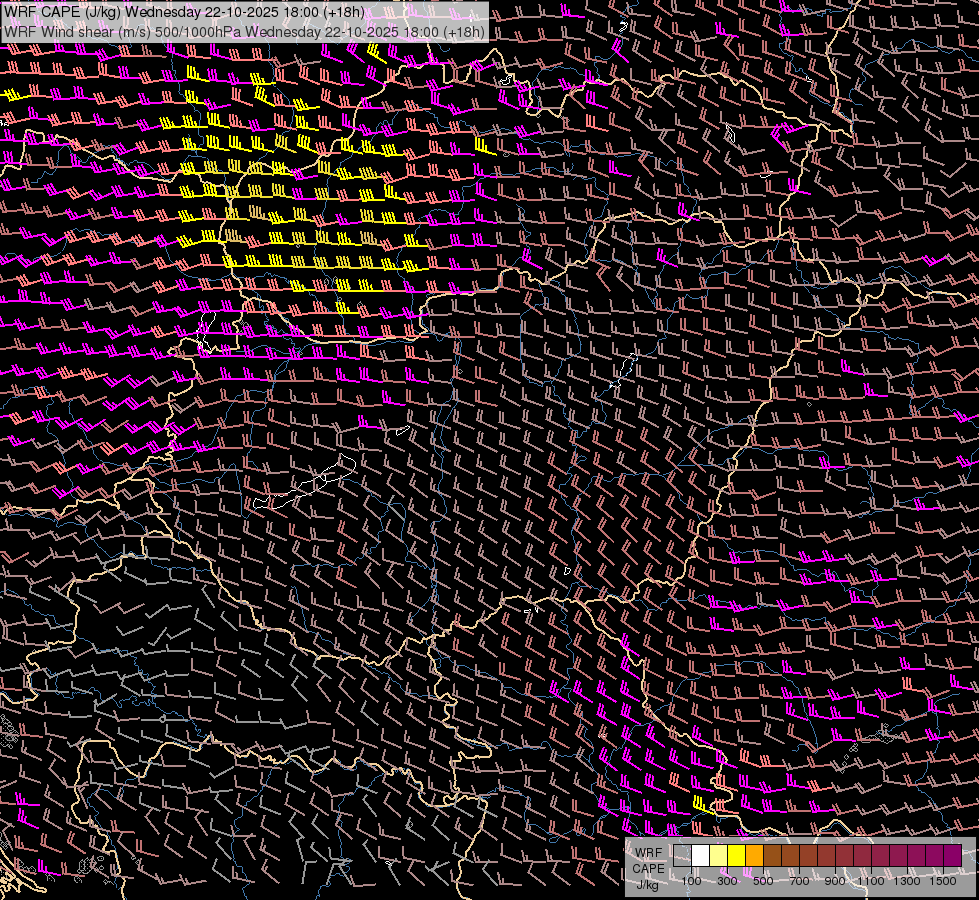Image resolution: width=979 pixels, height=900 pixels.
Task: Select the first brown swatch right of orange
Action: (773, 855)
